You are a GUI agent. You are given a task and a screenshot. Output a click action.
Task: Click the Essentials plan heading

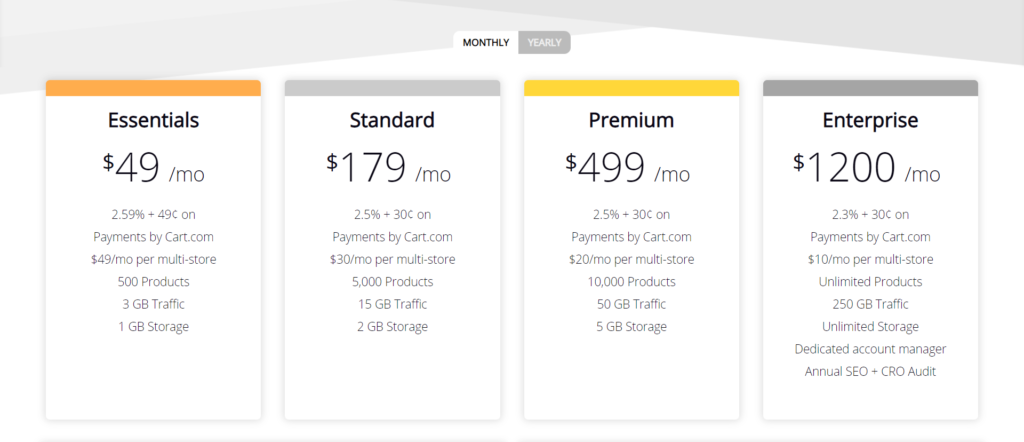(153, 120)
